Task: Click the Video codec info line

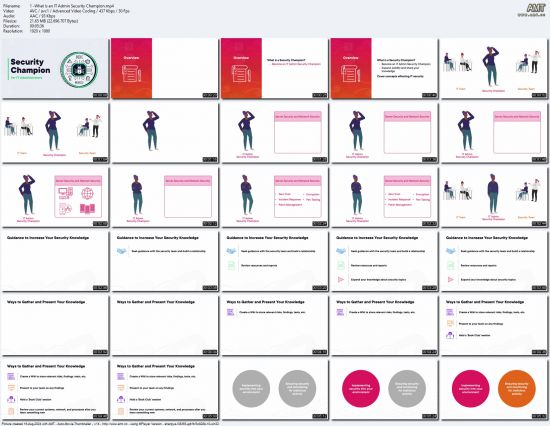Action: [x=66, y=11]
